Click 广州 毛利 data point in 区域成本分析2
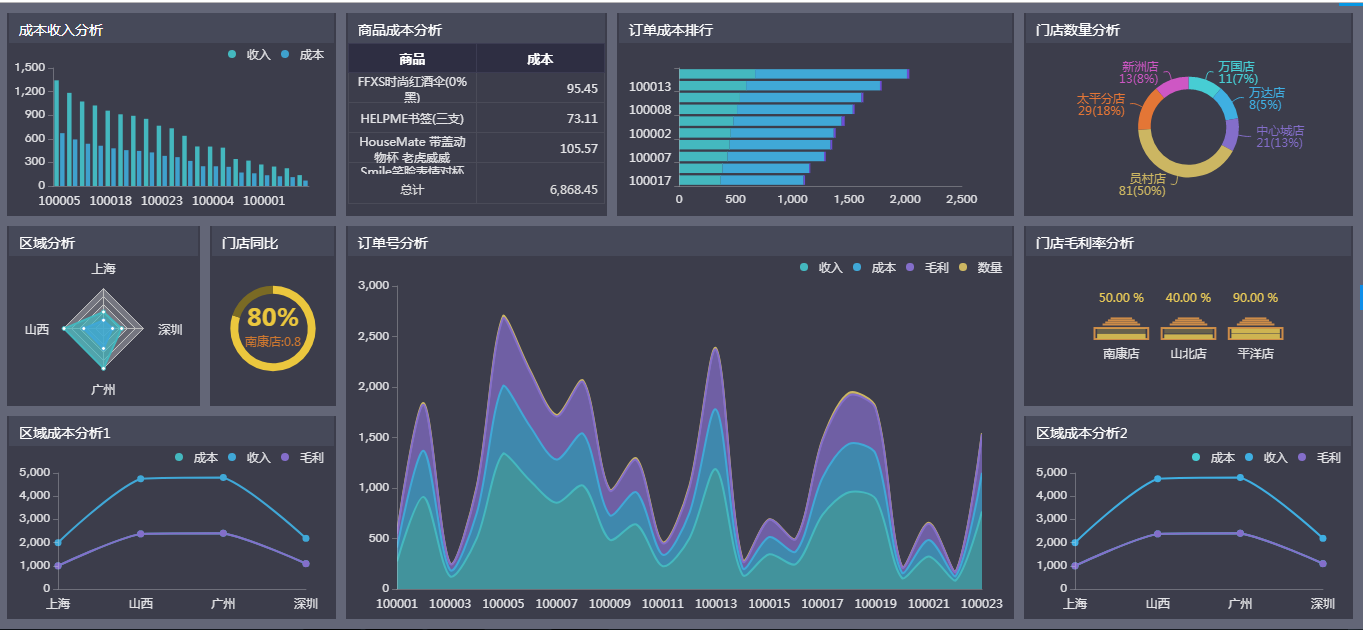This screenshot has width=1363, height=630. [x=1240, y=533]
